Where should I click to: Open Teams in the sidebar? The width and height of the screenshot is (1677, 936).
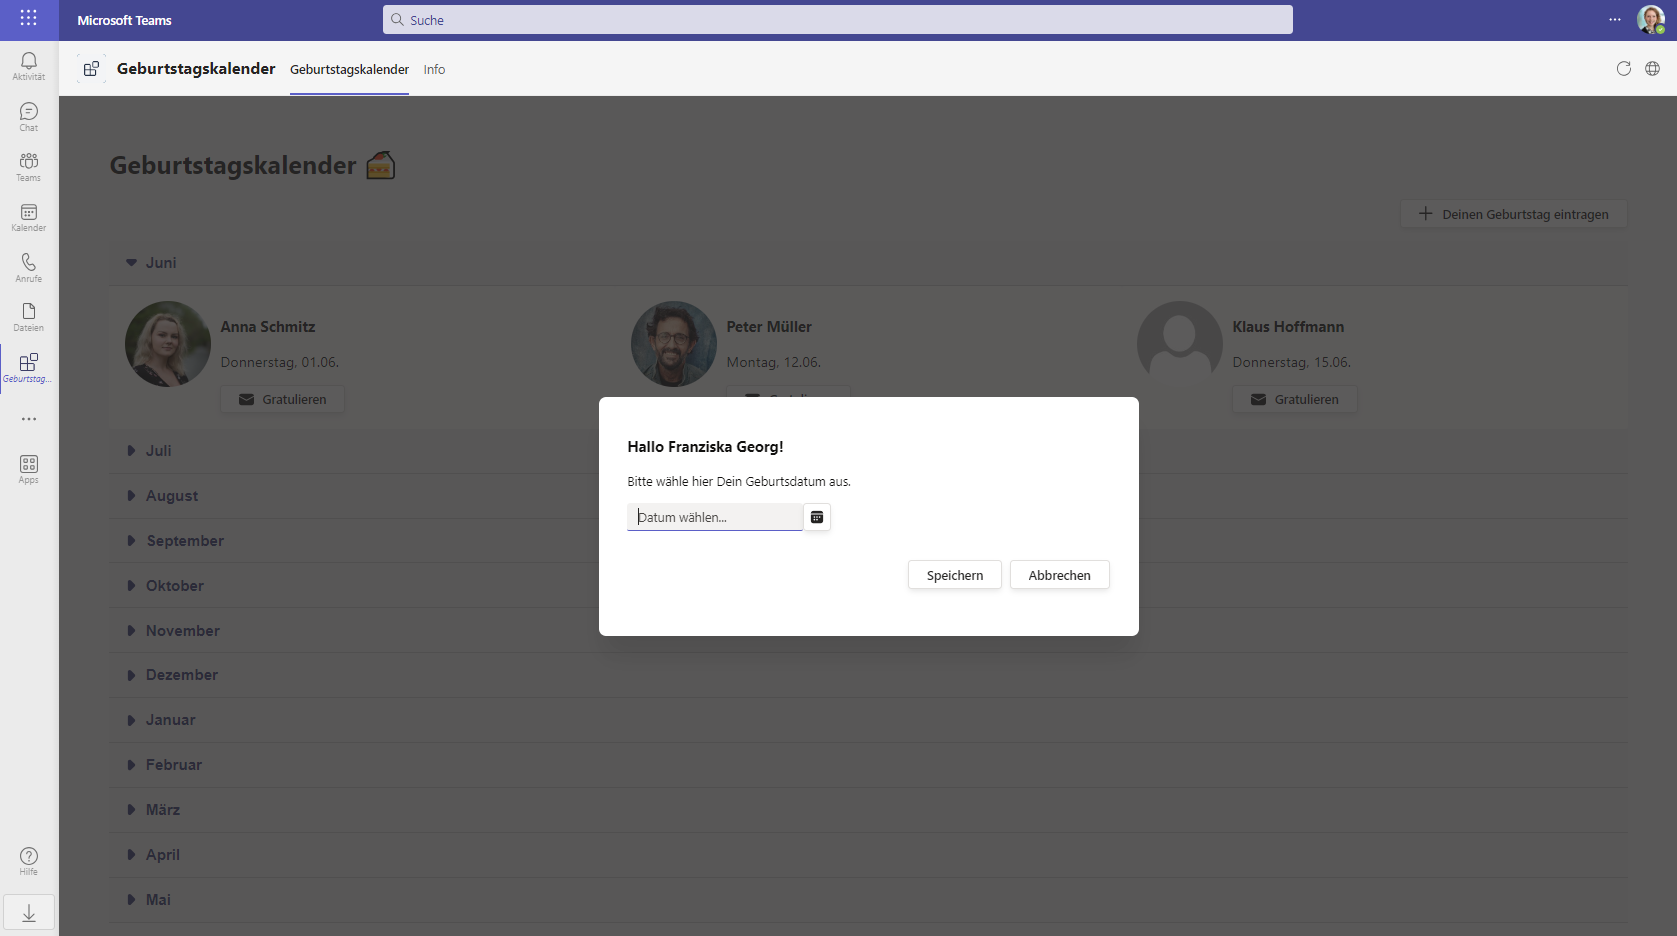point(28,167)
